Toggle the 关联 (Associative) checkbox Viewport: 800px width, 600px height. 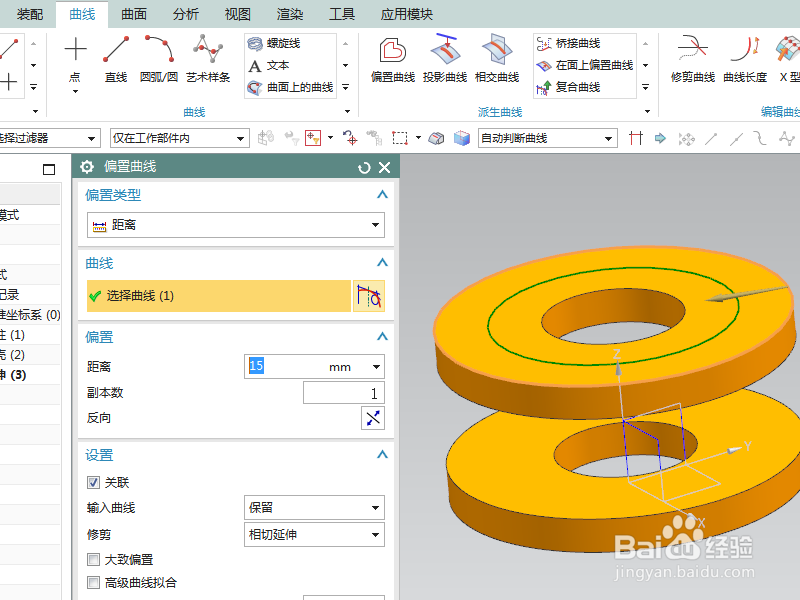[x=92, y=482]
